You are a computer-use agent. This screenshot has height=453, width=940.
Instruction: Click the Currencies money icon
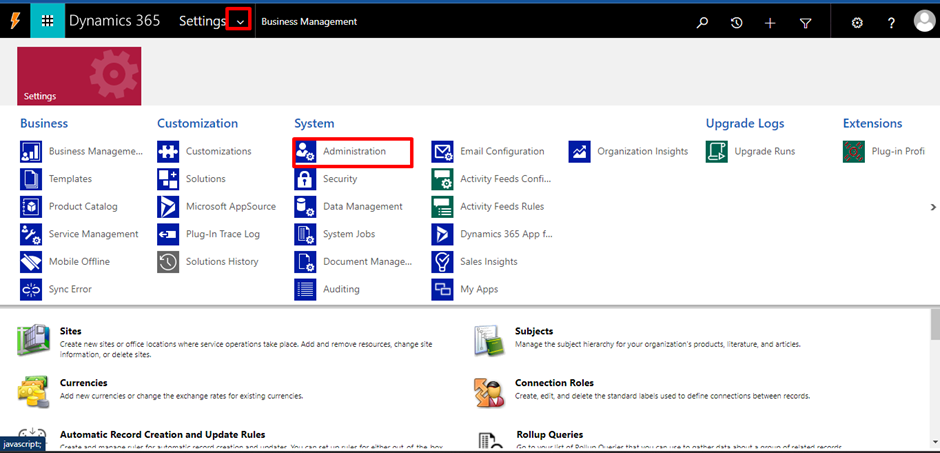pyautogui.click(x=34, y=392)
